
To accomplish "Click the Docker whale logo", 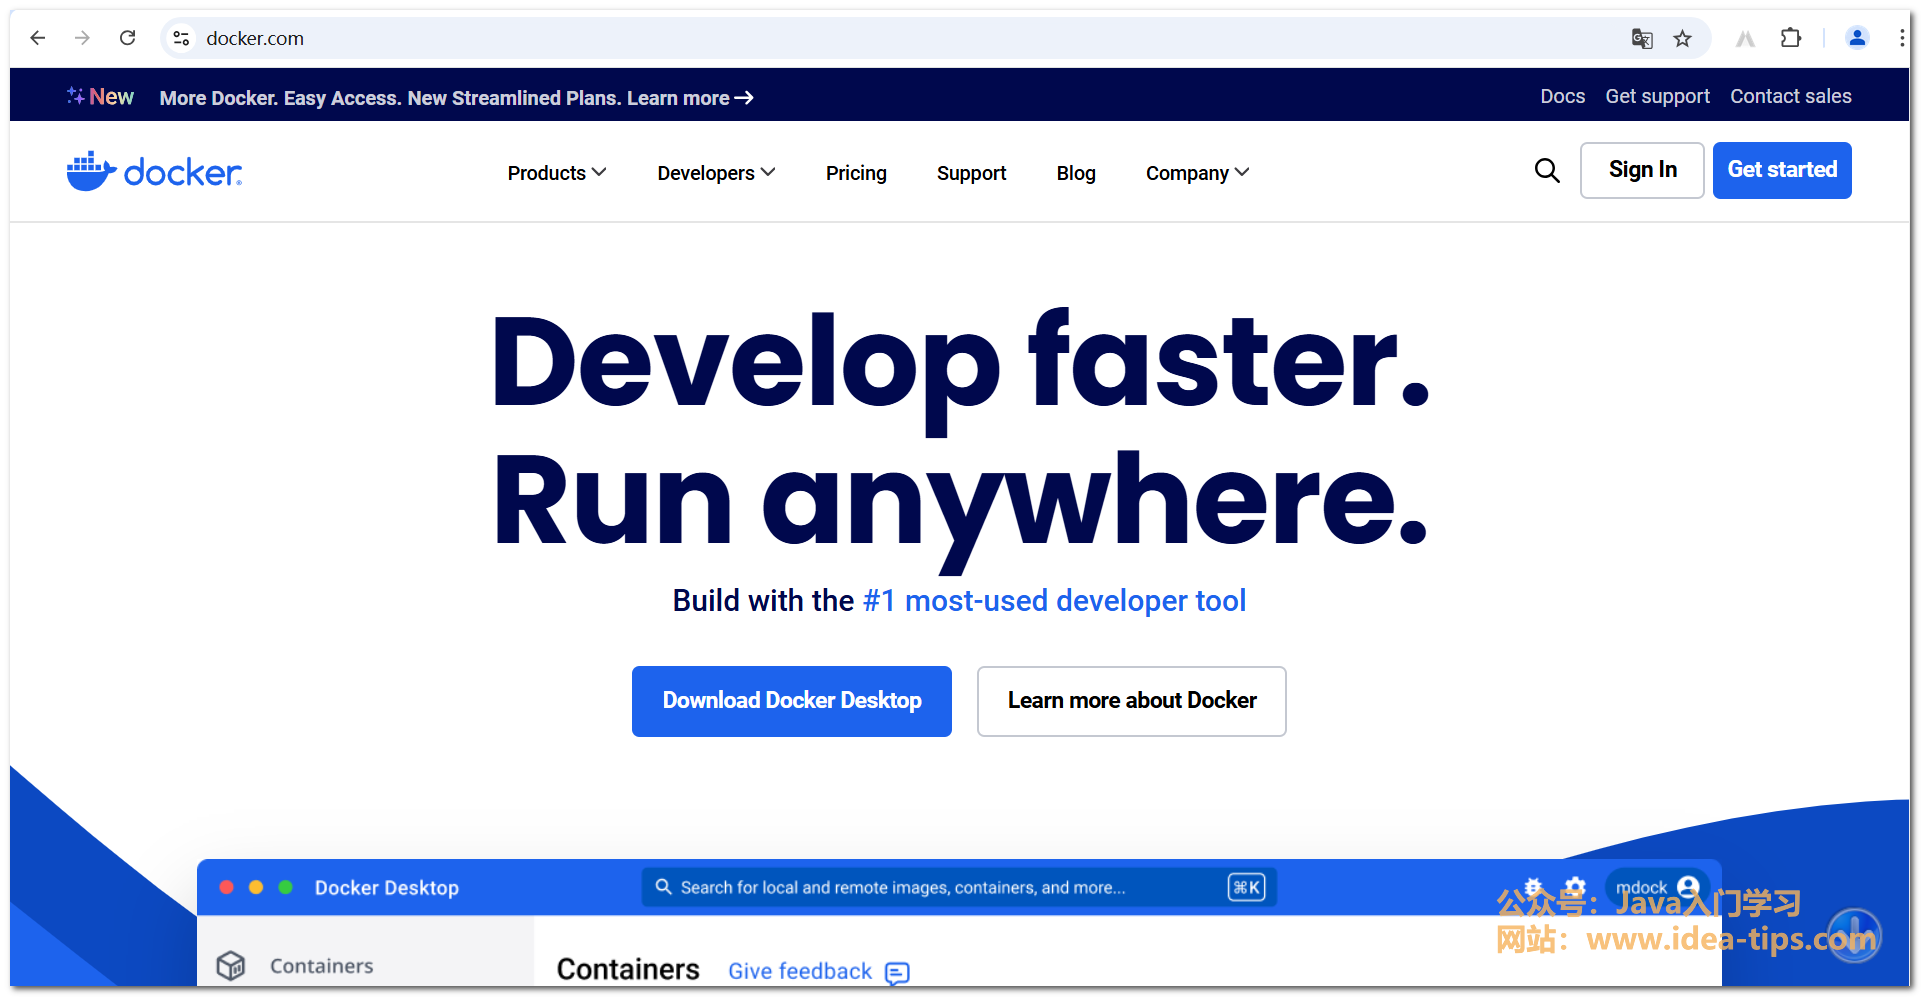I will [154, 171].
